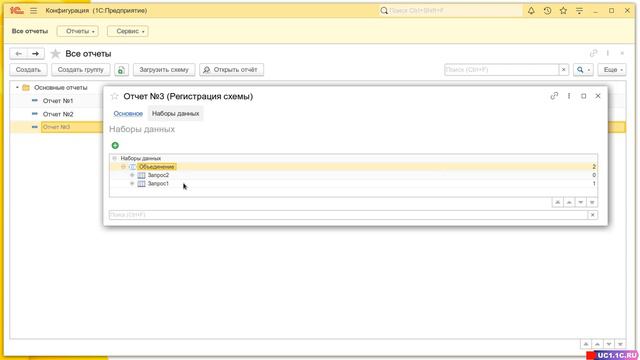The height and width of the screenshot is (360, 640).
Task: Clear the list search field
Action: click(564, 70)
